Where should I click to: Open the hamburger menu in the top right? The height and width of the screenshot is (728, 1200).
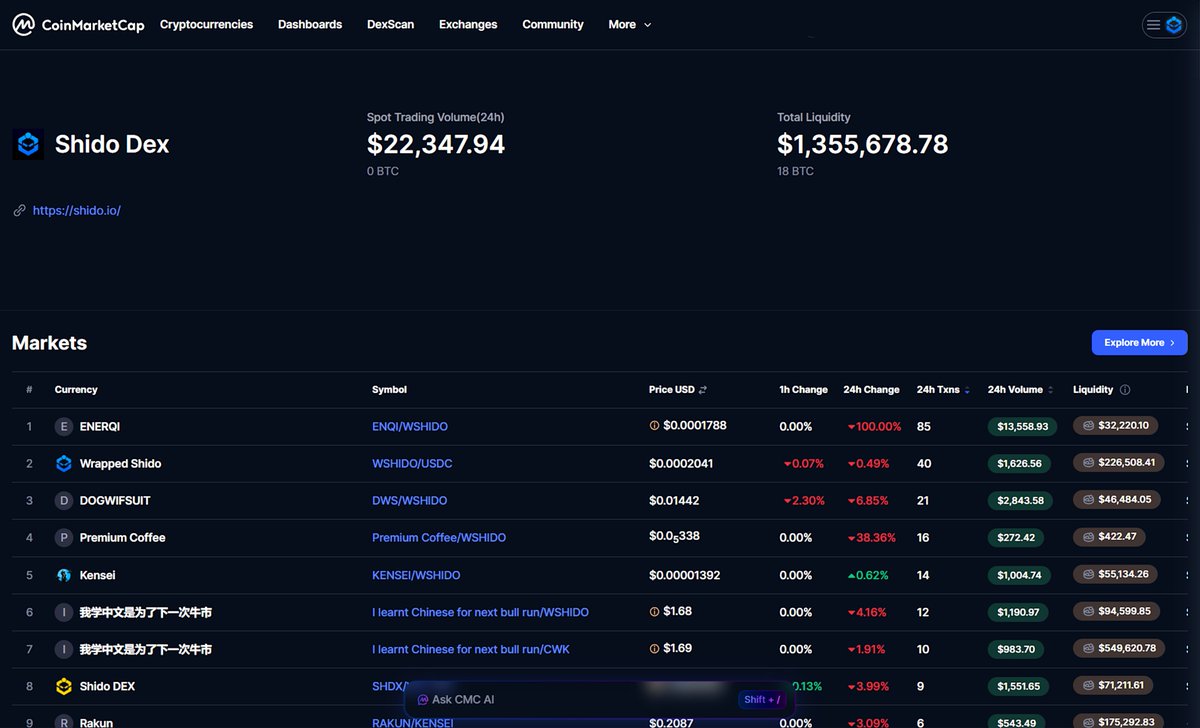pos(1153,25)
